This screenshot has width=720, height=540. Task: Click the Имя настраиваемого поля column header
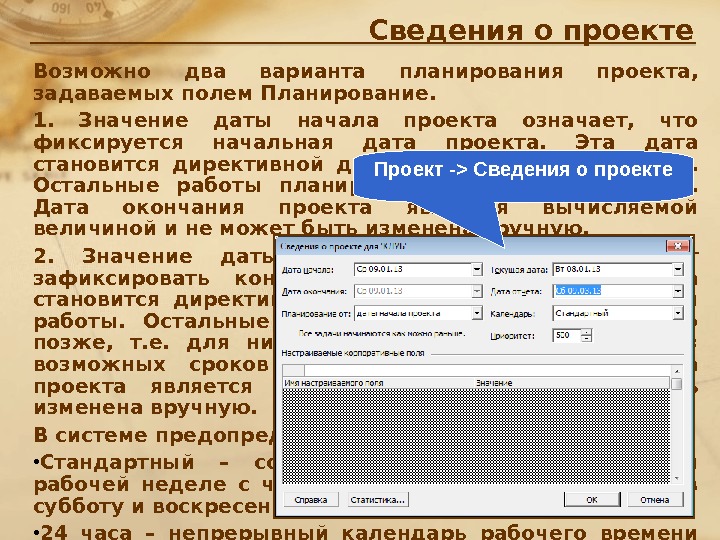[x=378, y=383]
